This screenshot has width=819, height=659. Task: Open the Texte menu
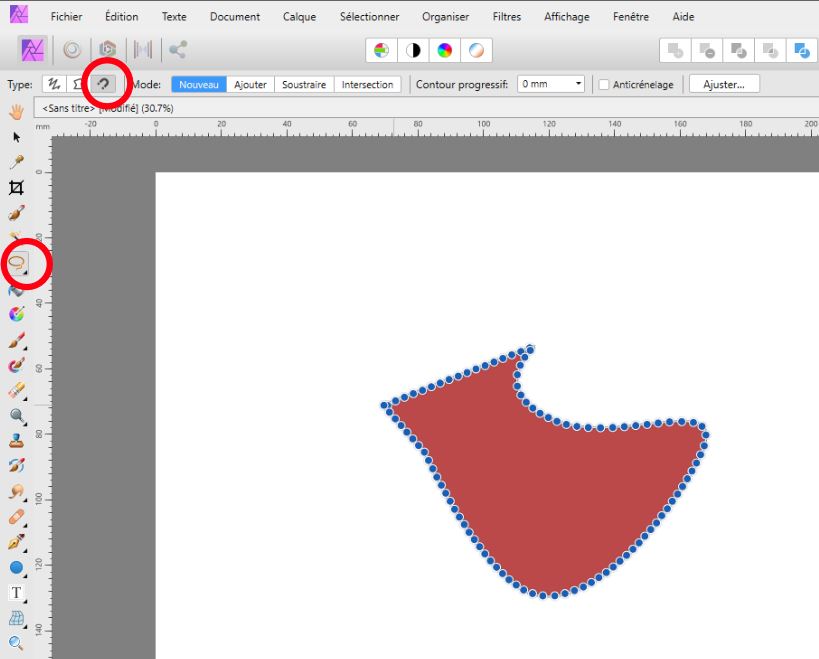tap(174, 17)
